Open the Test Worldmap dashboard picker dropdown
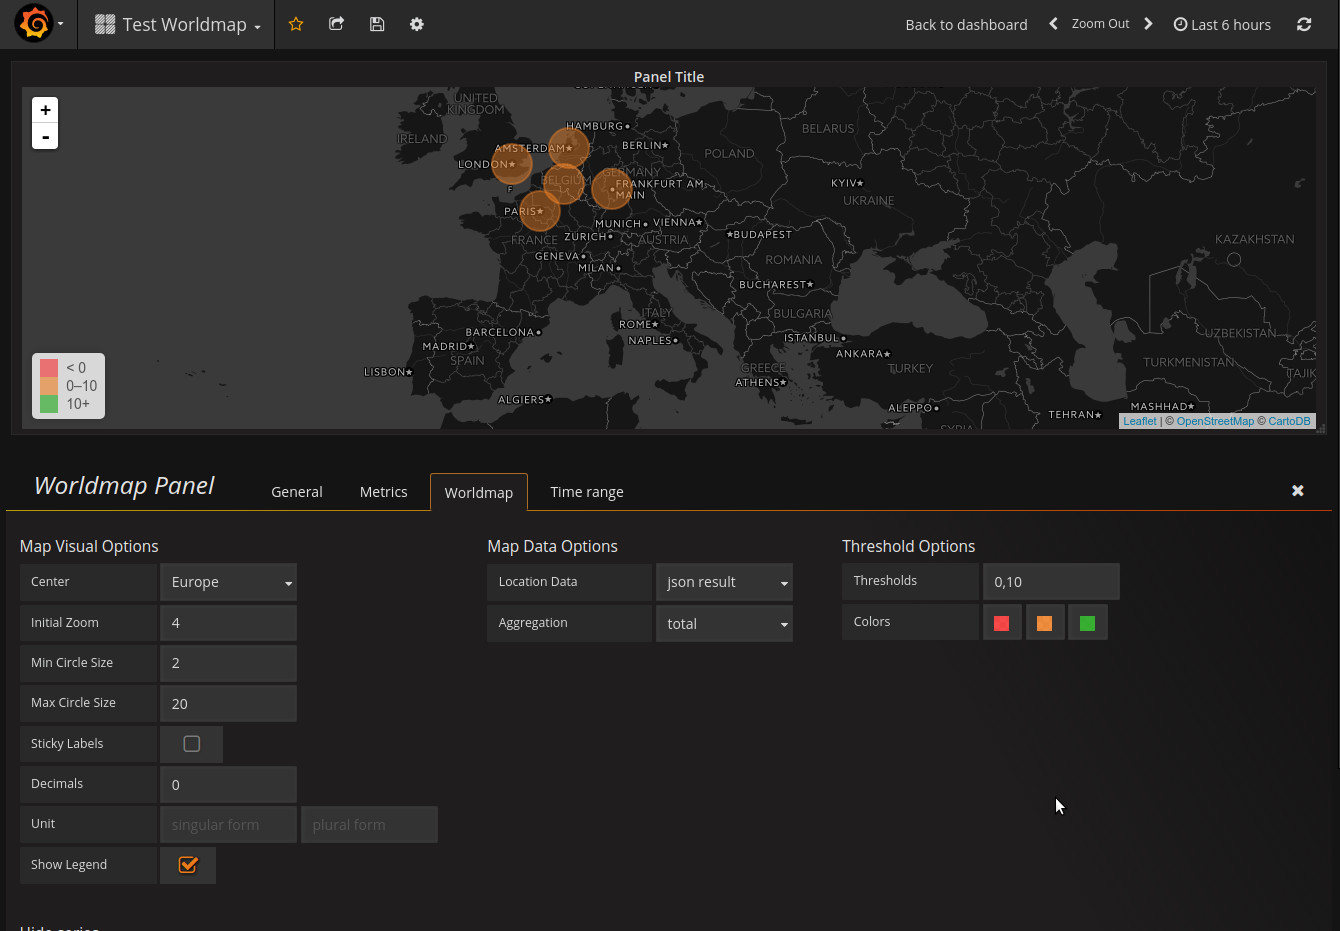This screenshot has width=1340, height=931. 178,25
